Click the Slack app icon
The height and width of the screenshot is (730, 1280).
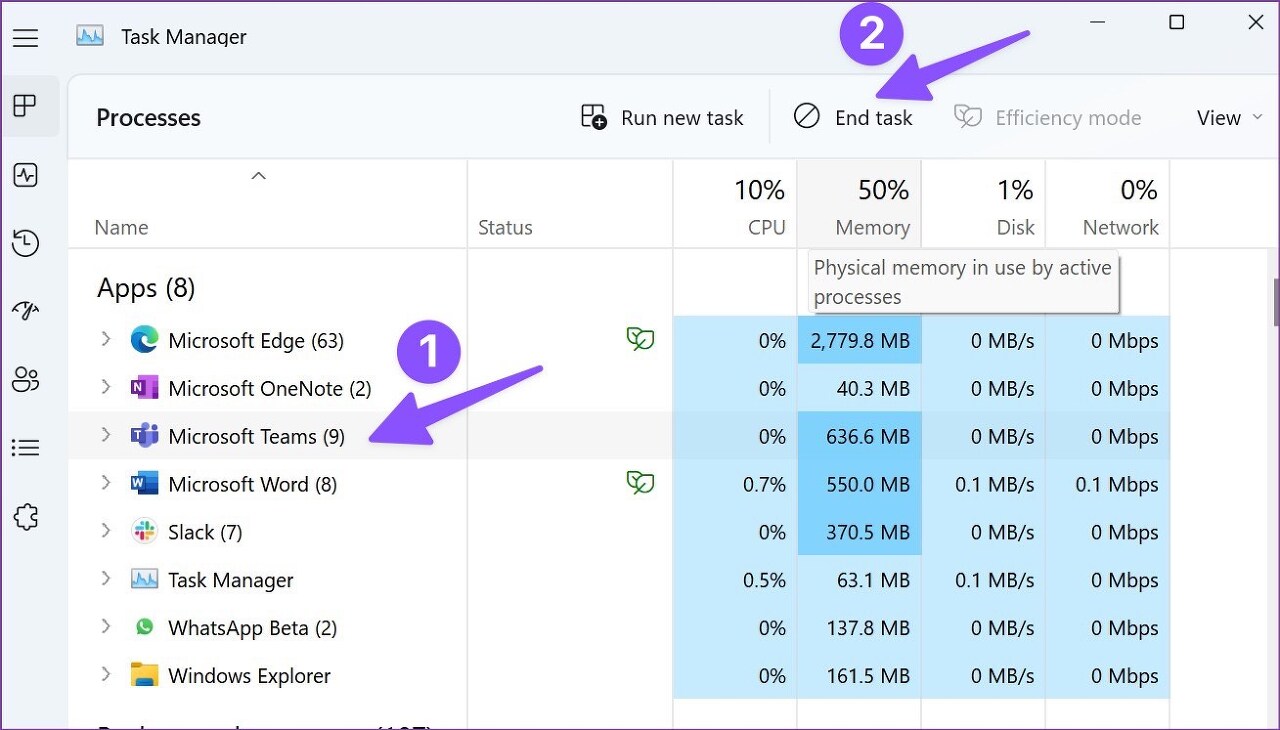pos(144,532)
